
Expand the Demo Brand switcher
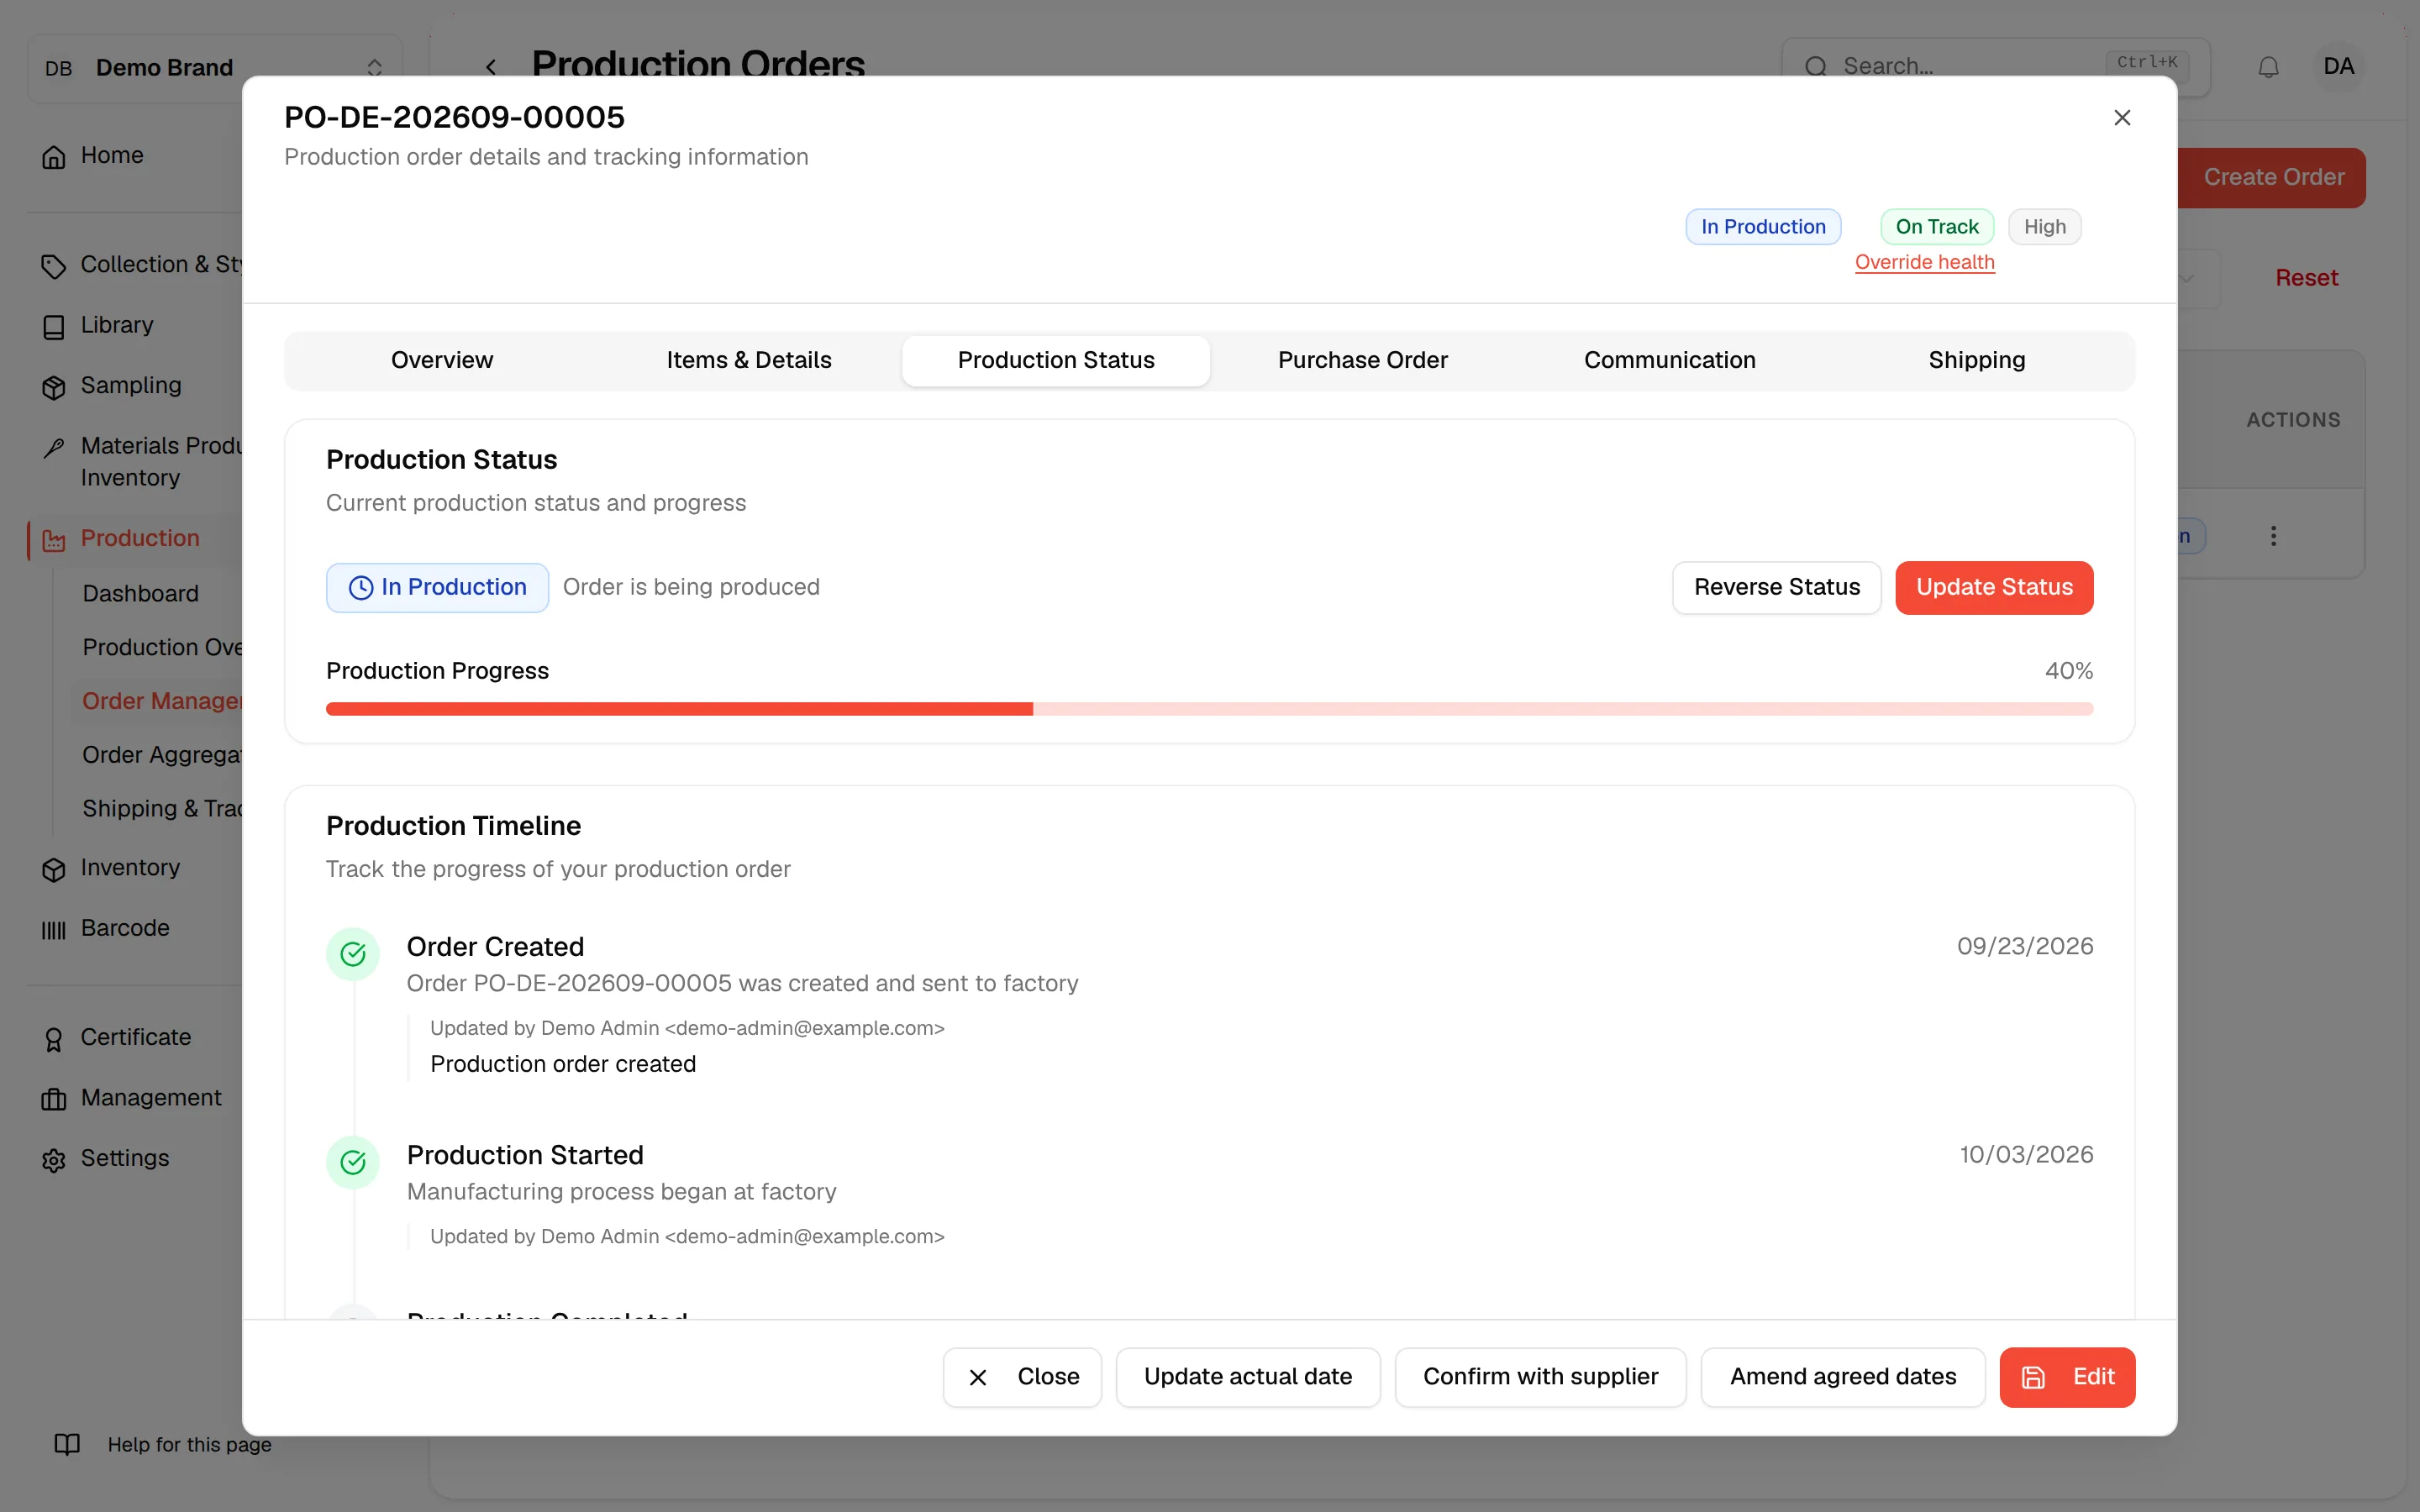(214, 68)
